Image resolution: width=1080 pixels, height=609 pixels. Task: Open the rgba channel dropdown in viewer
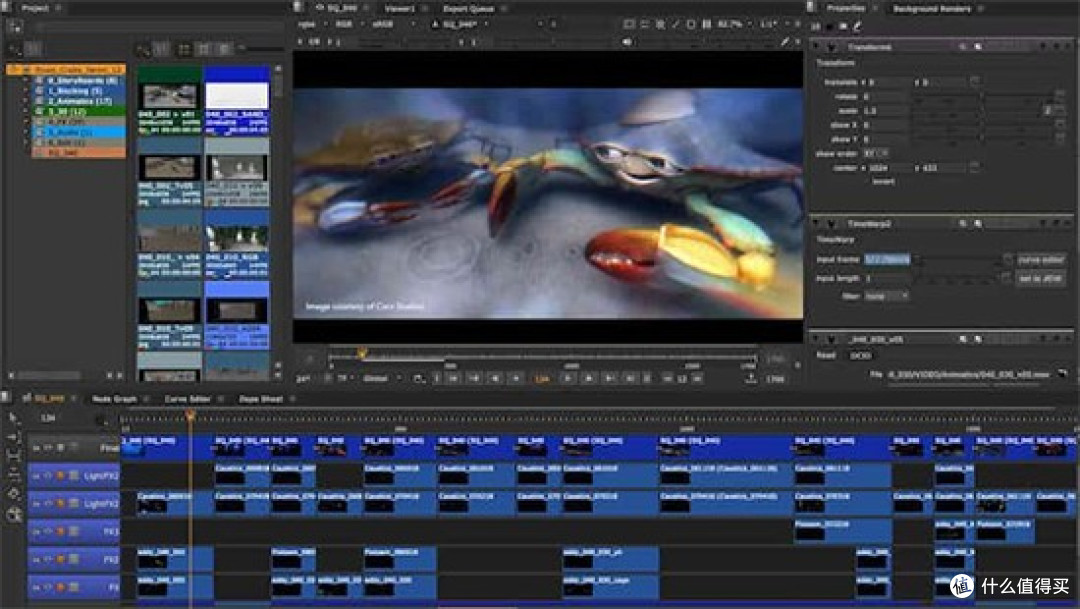[x=312, y=24]
